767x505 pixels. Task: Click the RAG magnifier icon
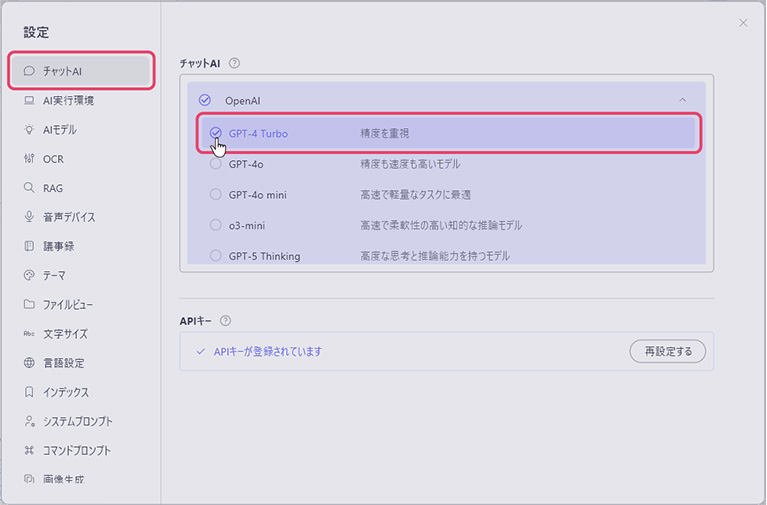pos(29,188)
